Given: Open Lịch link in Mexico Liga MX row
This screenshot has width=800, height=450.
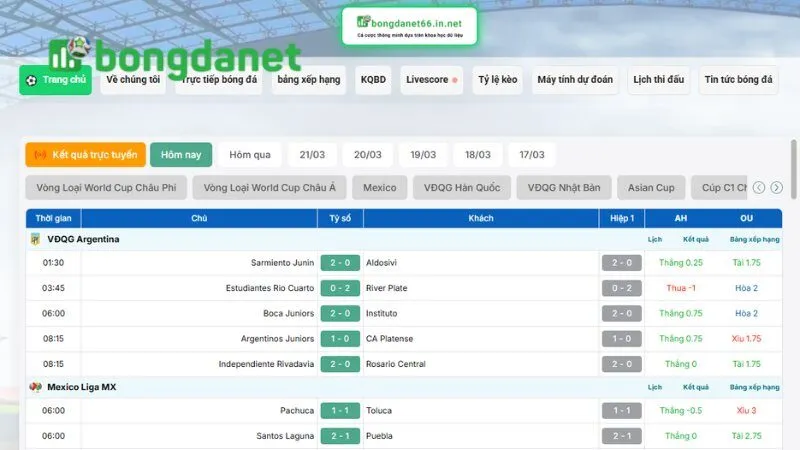Looking at the screenshot, I should (655, 387).
